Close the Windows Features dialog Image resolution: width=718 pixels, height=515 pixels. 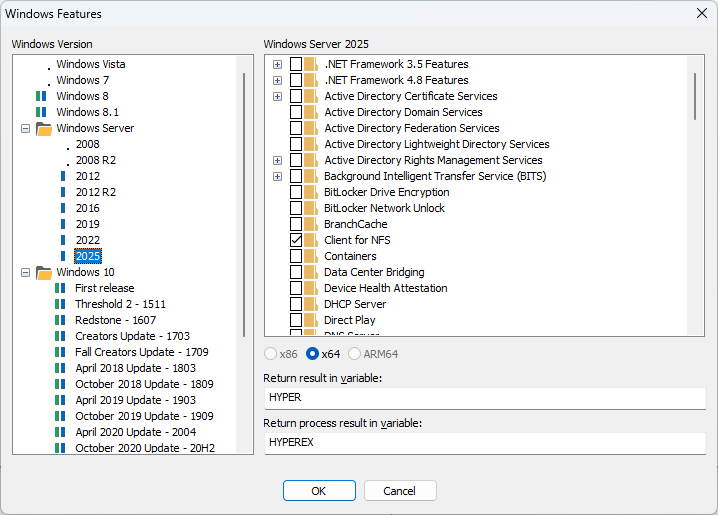pyautogui.click(x=702, y=13)
